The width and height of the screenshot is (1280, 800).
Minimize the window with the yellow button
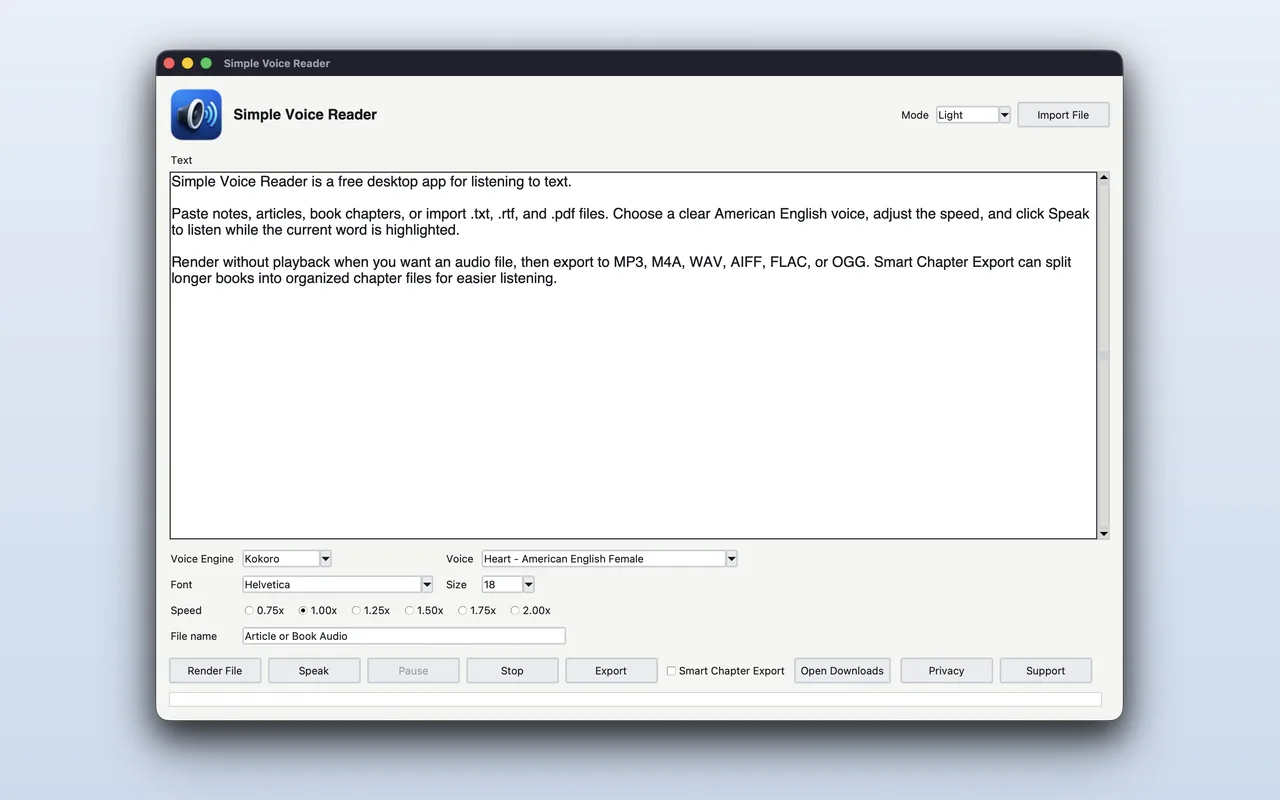[188, 63]
